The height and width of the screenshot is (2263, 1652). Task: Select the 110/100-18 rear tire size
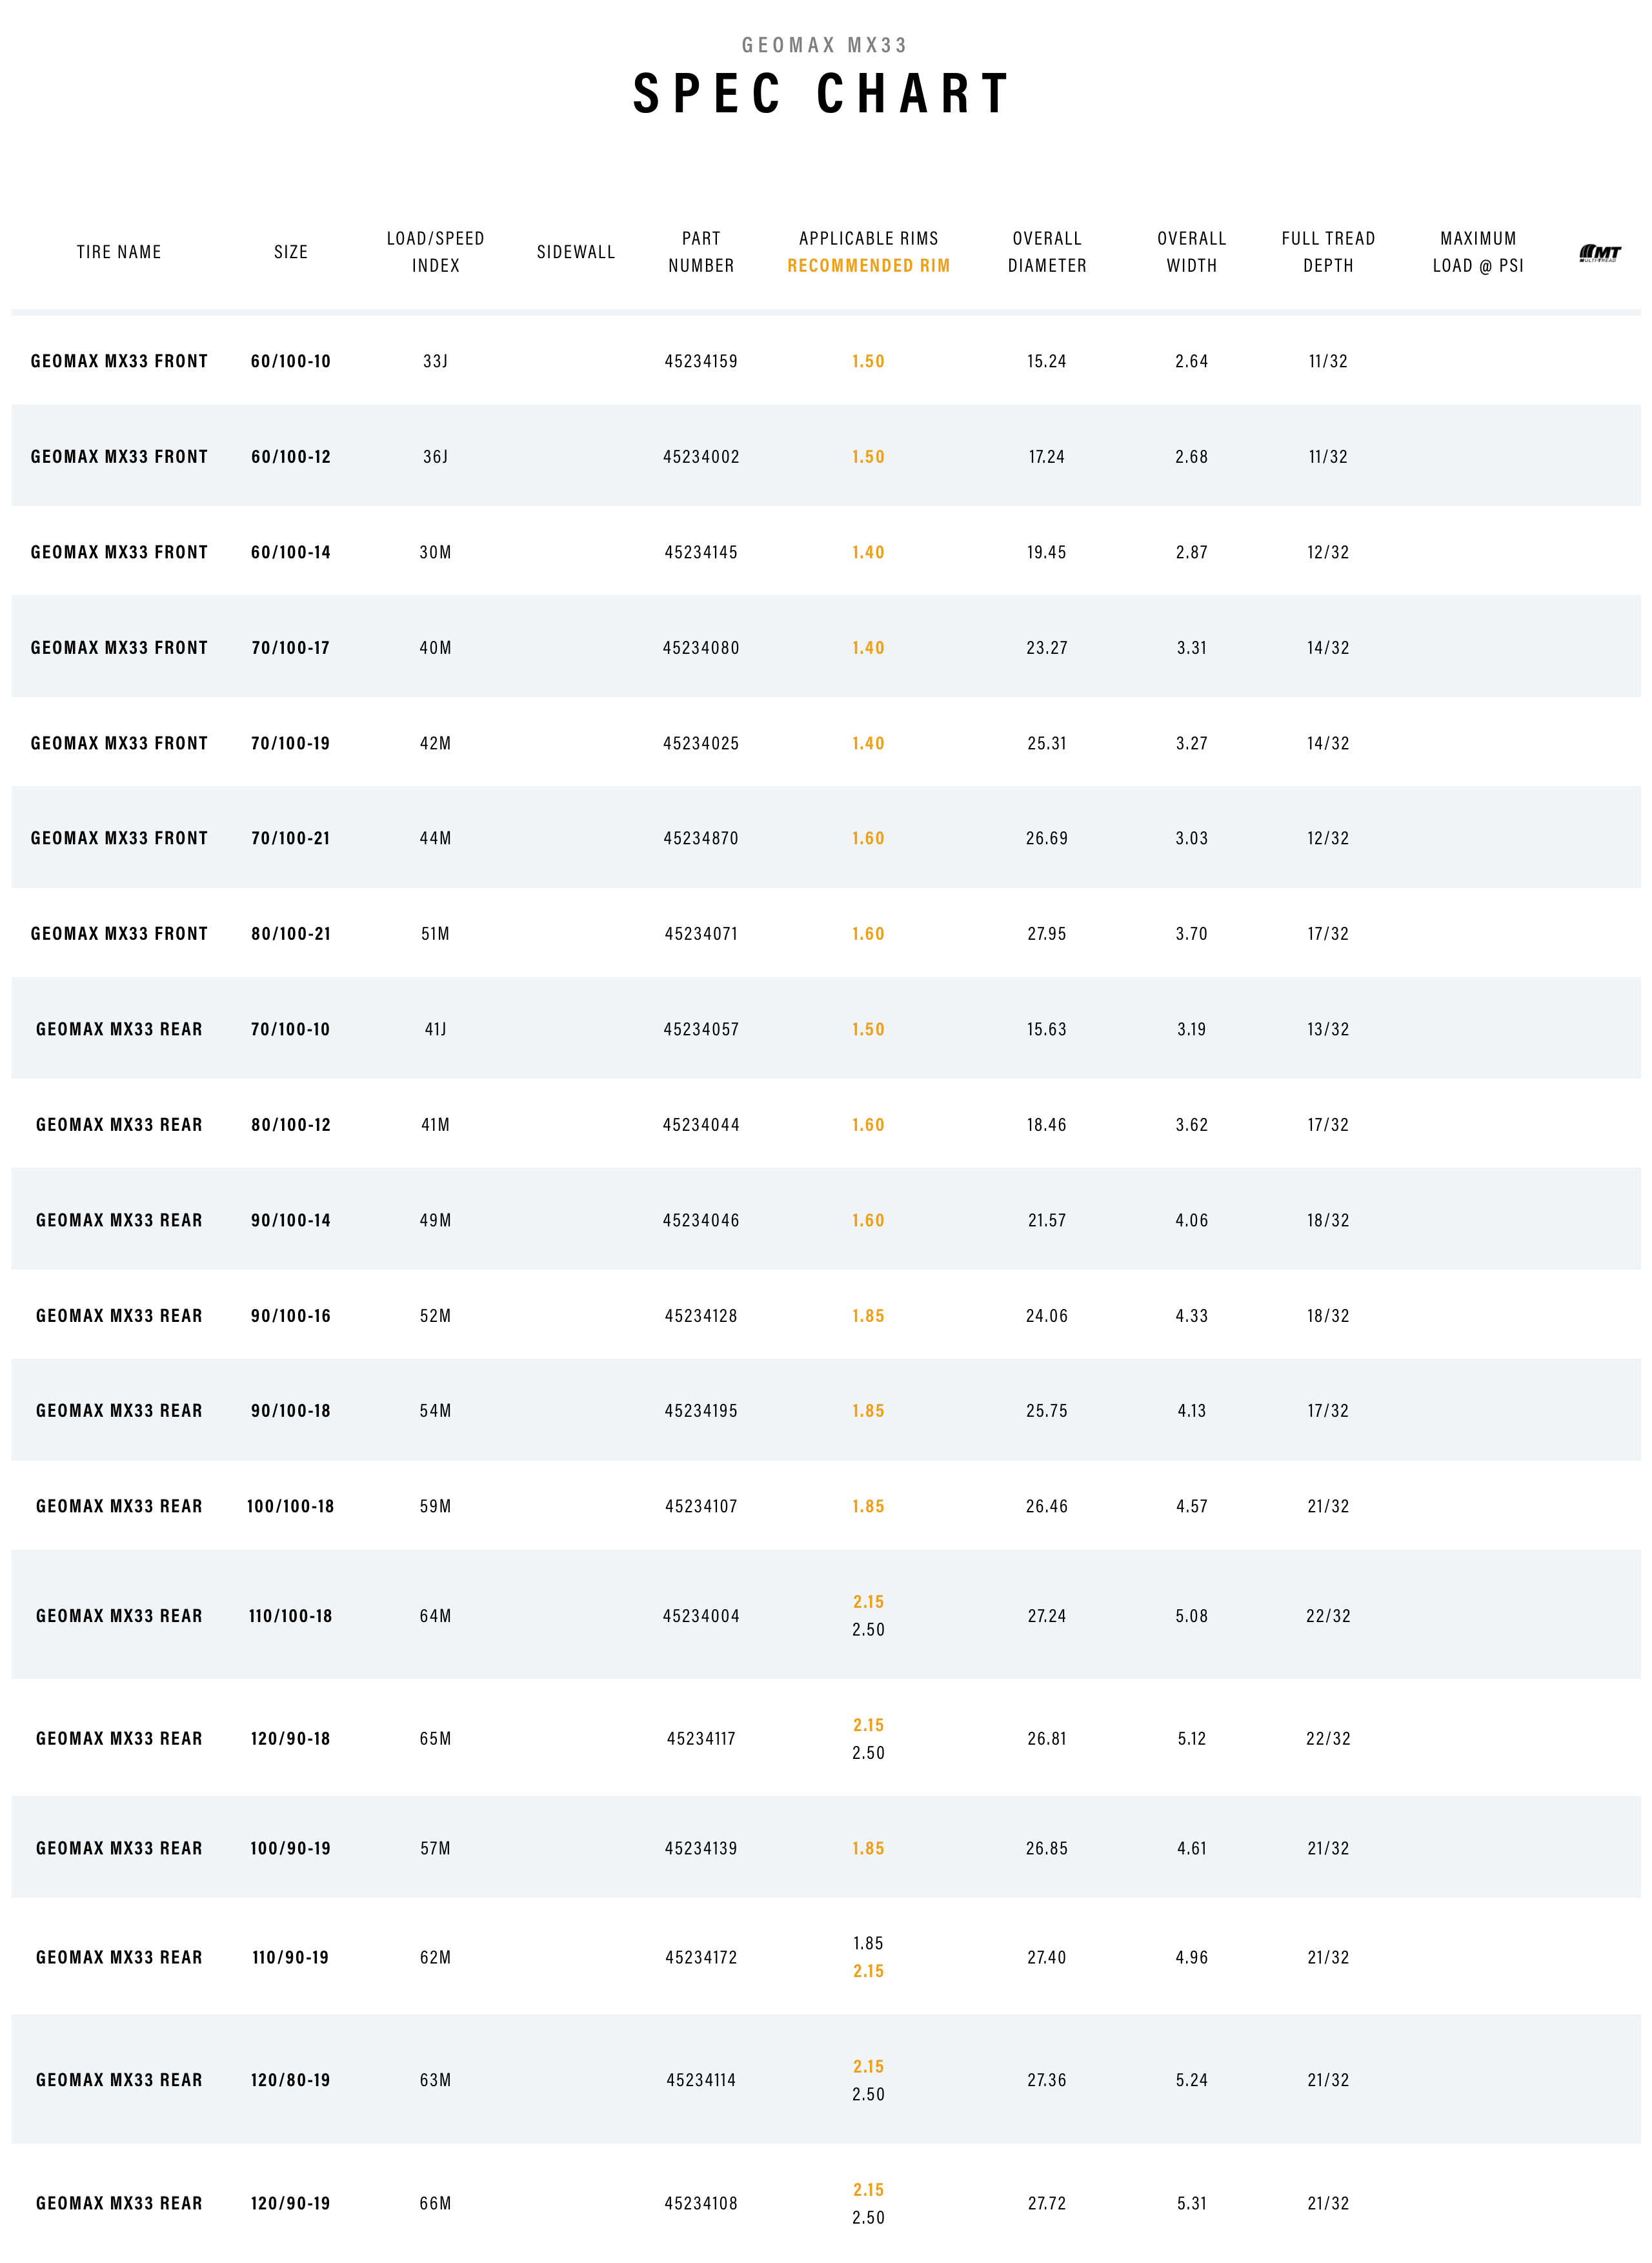point(291,1616)
